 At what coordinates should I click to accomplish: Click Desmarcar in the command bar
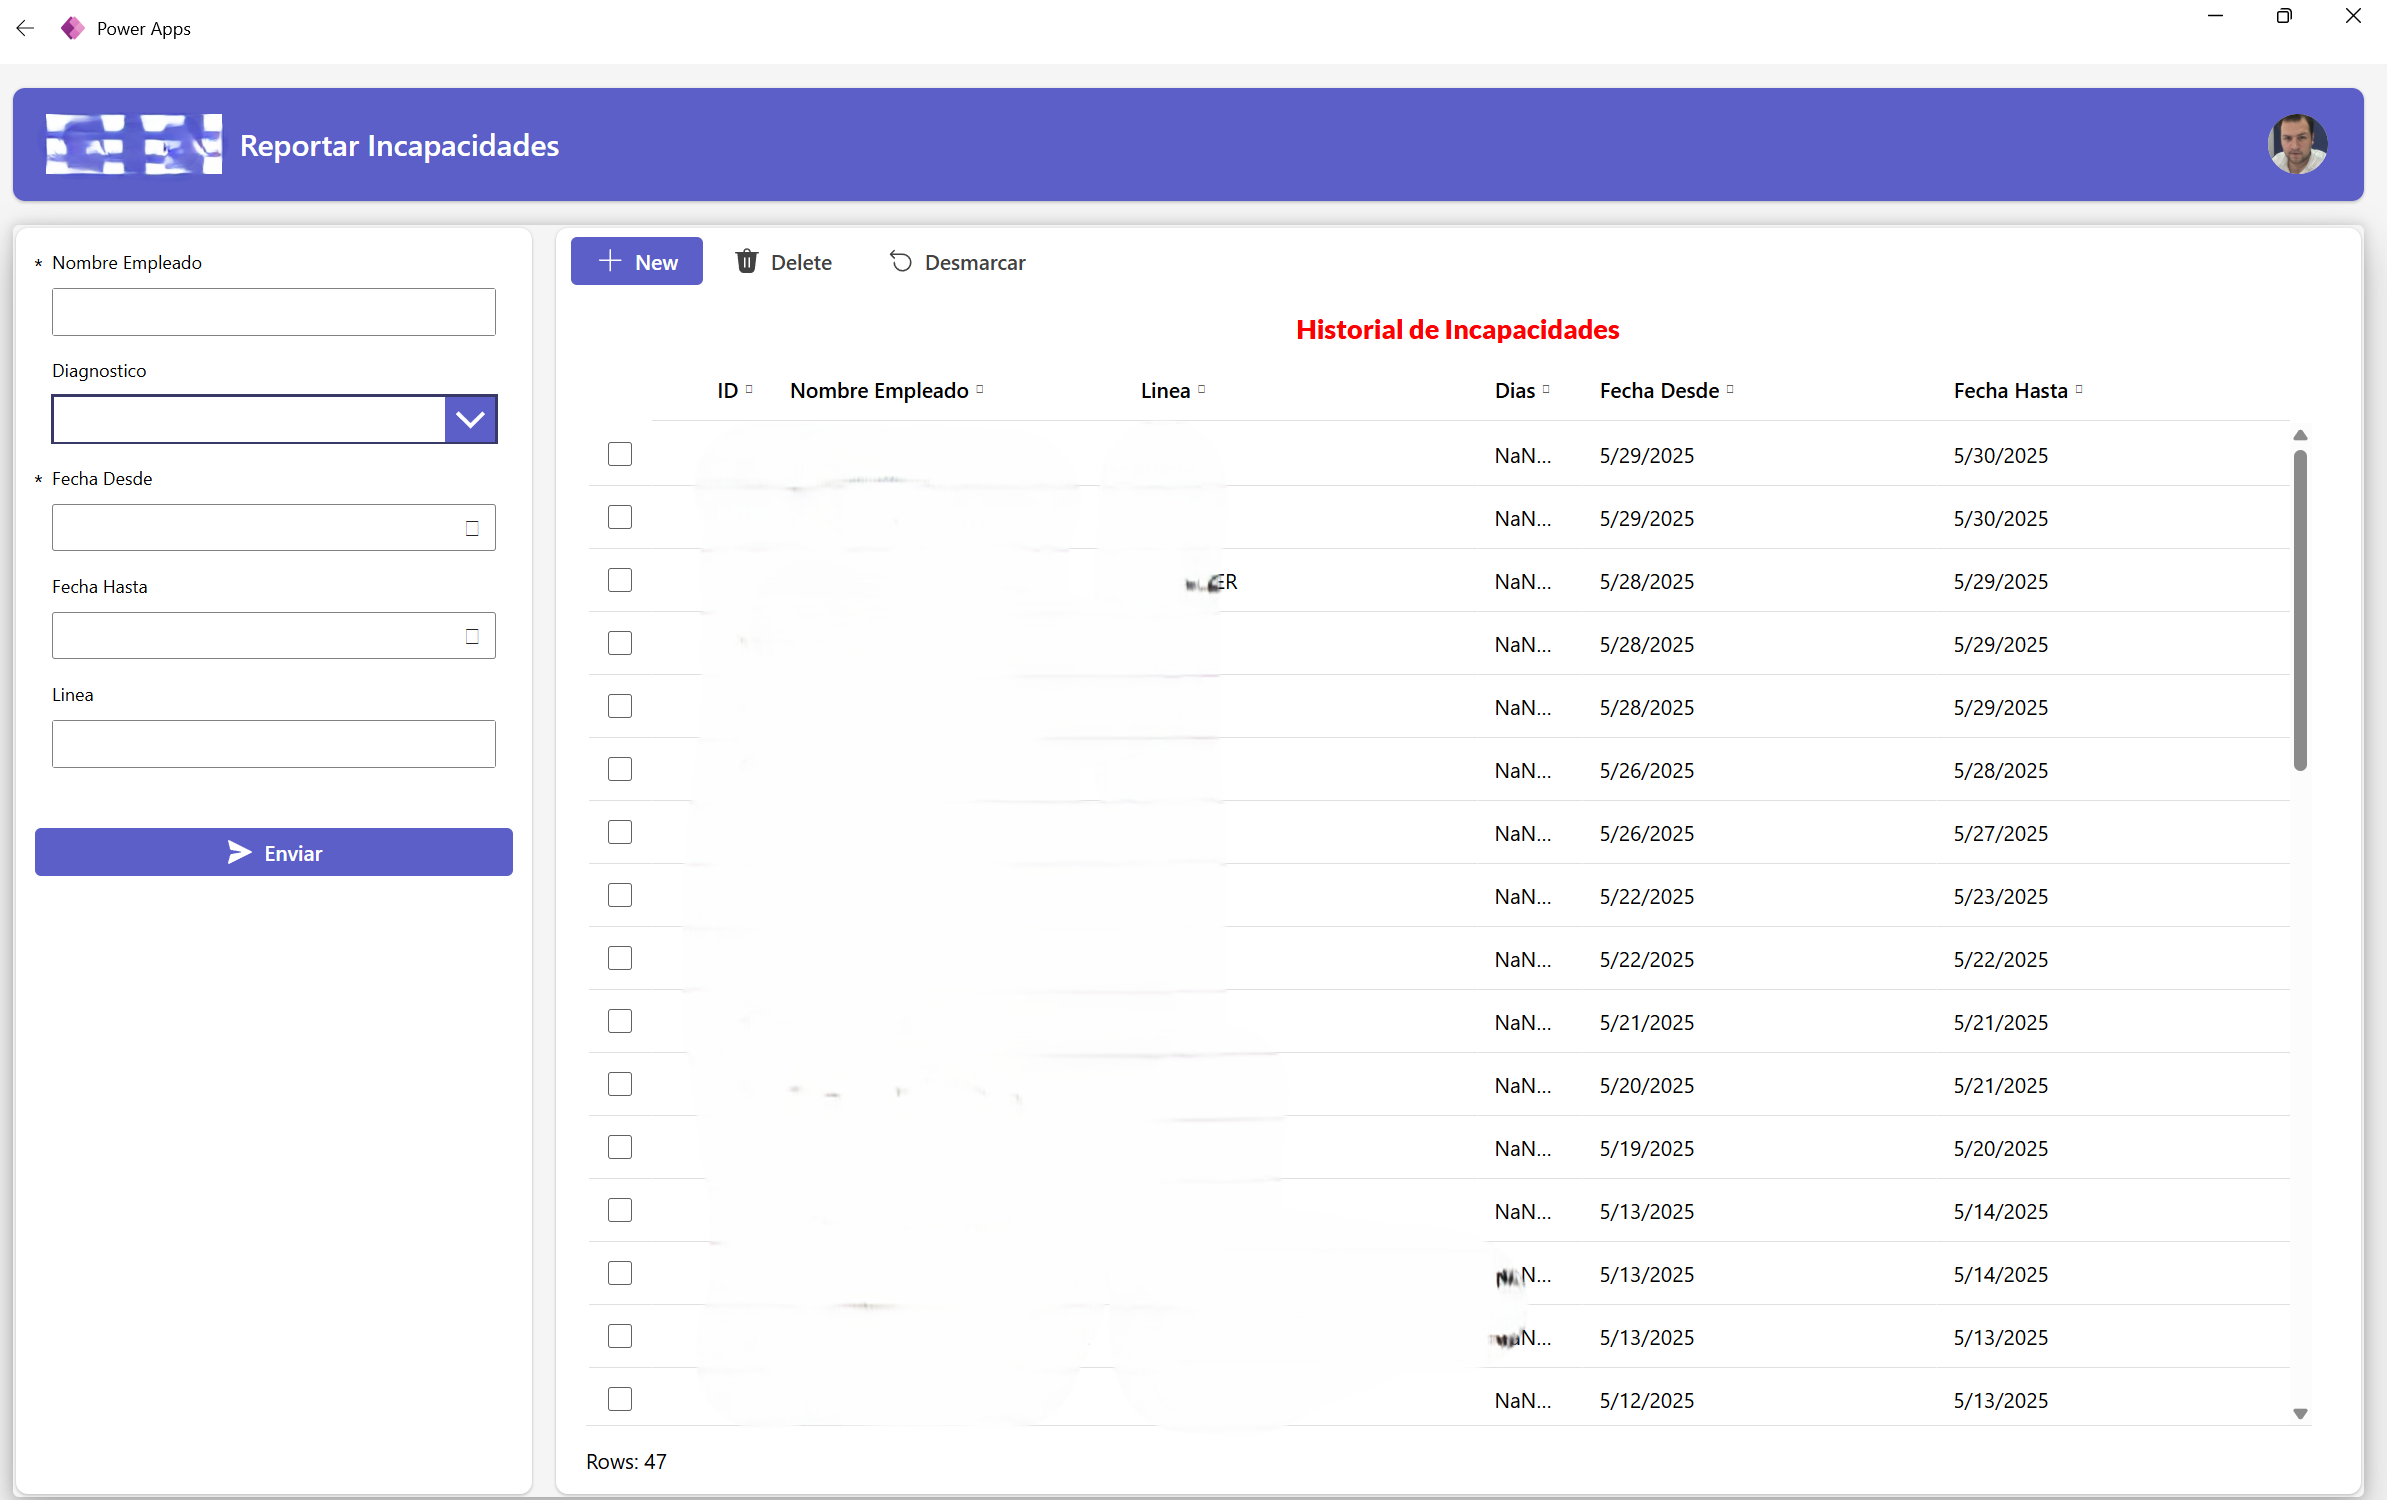[x=957, y=262]
